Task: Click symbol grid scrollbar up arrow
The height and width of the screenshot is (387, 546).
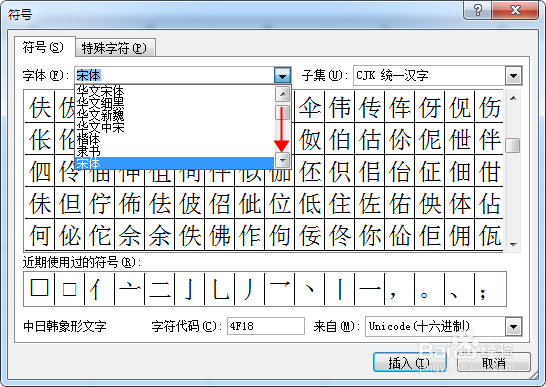Action: pos(513,99)
